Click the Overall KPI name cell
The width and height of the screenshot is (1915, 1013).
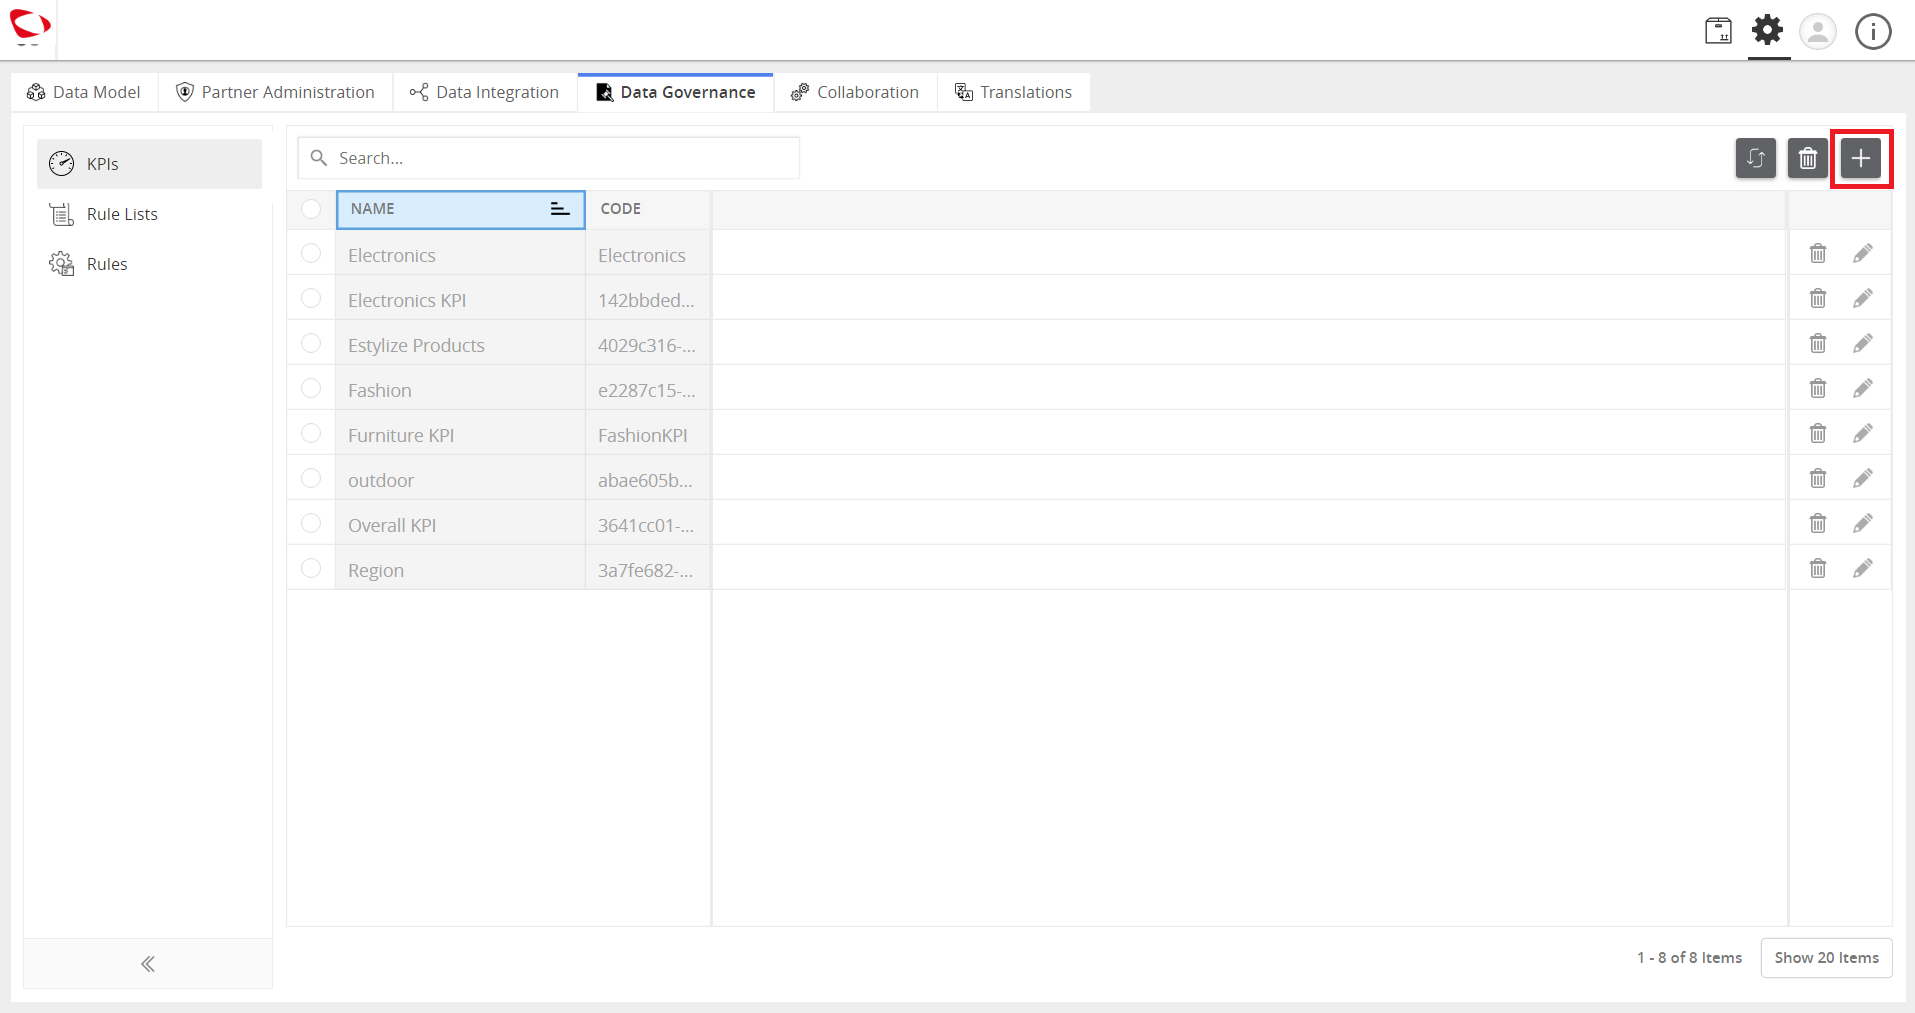tap(460, 525)
